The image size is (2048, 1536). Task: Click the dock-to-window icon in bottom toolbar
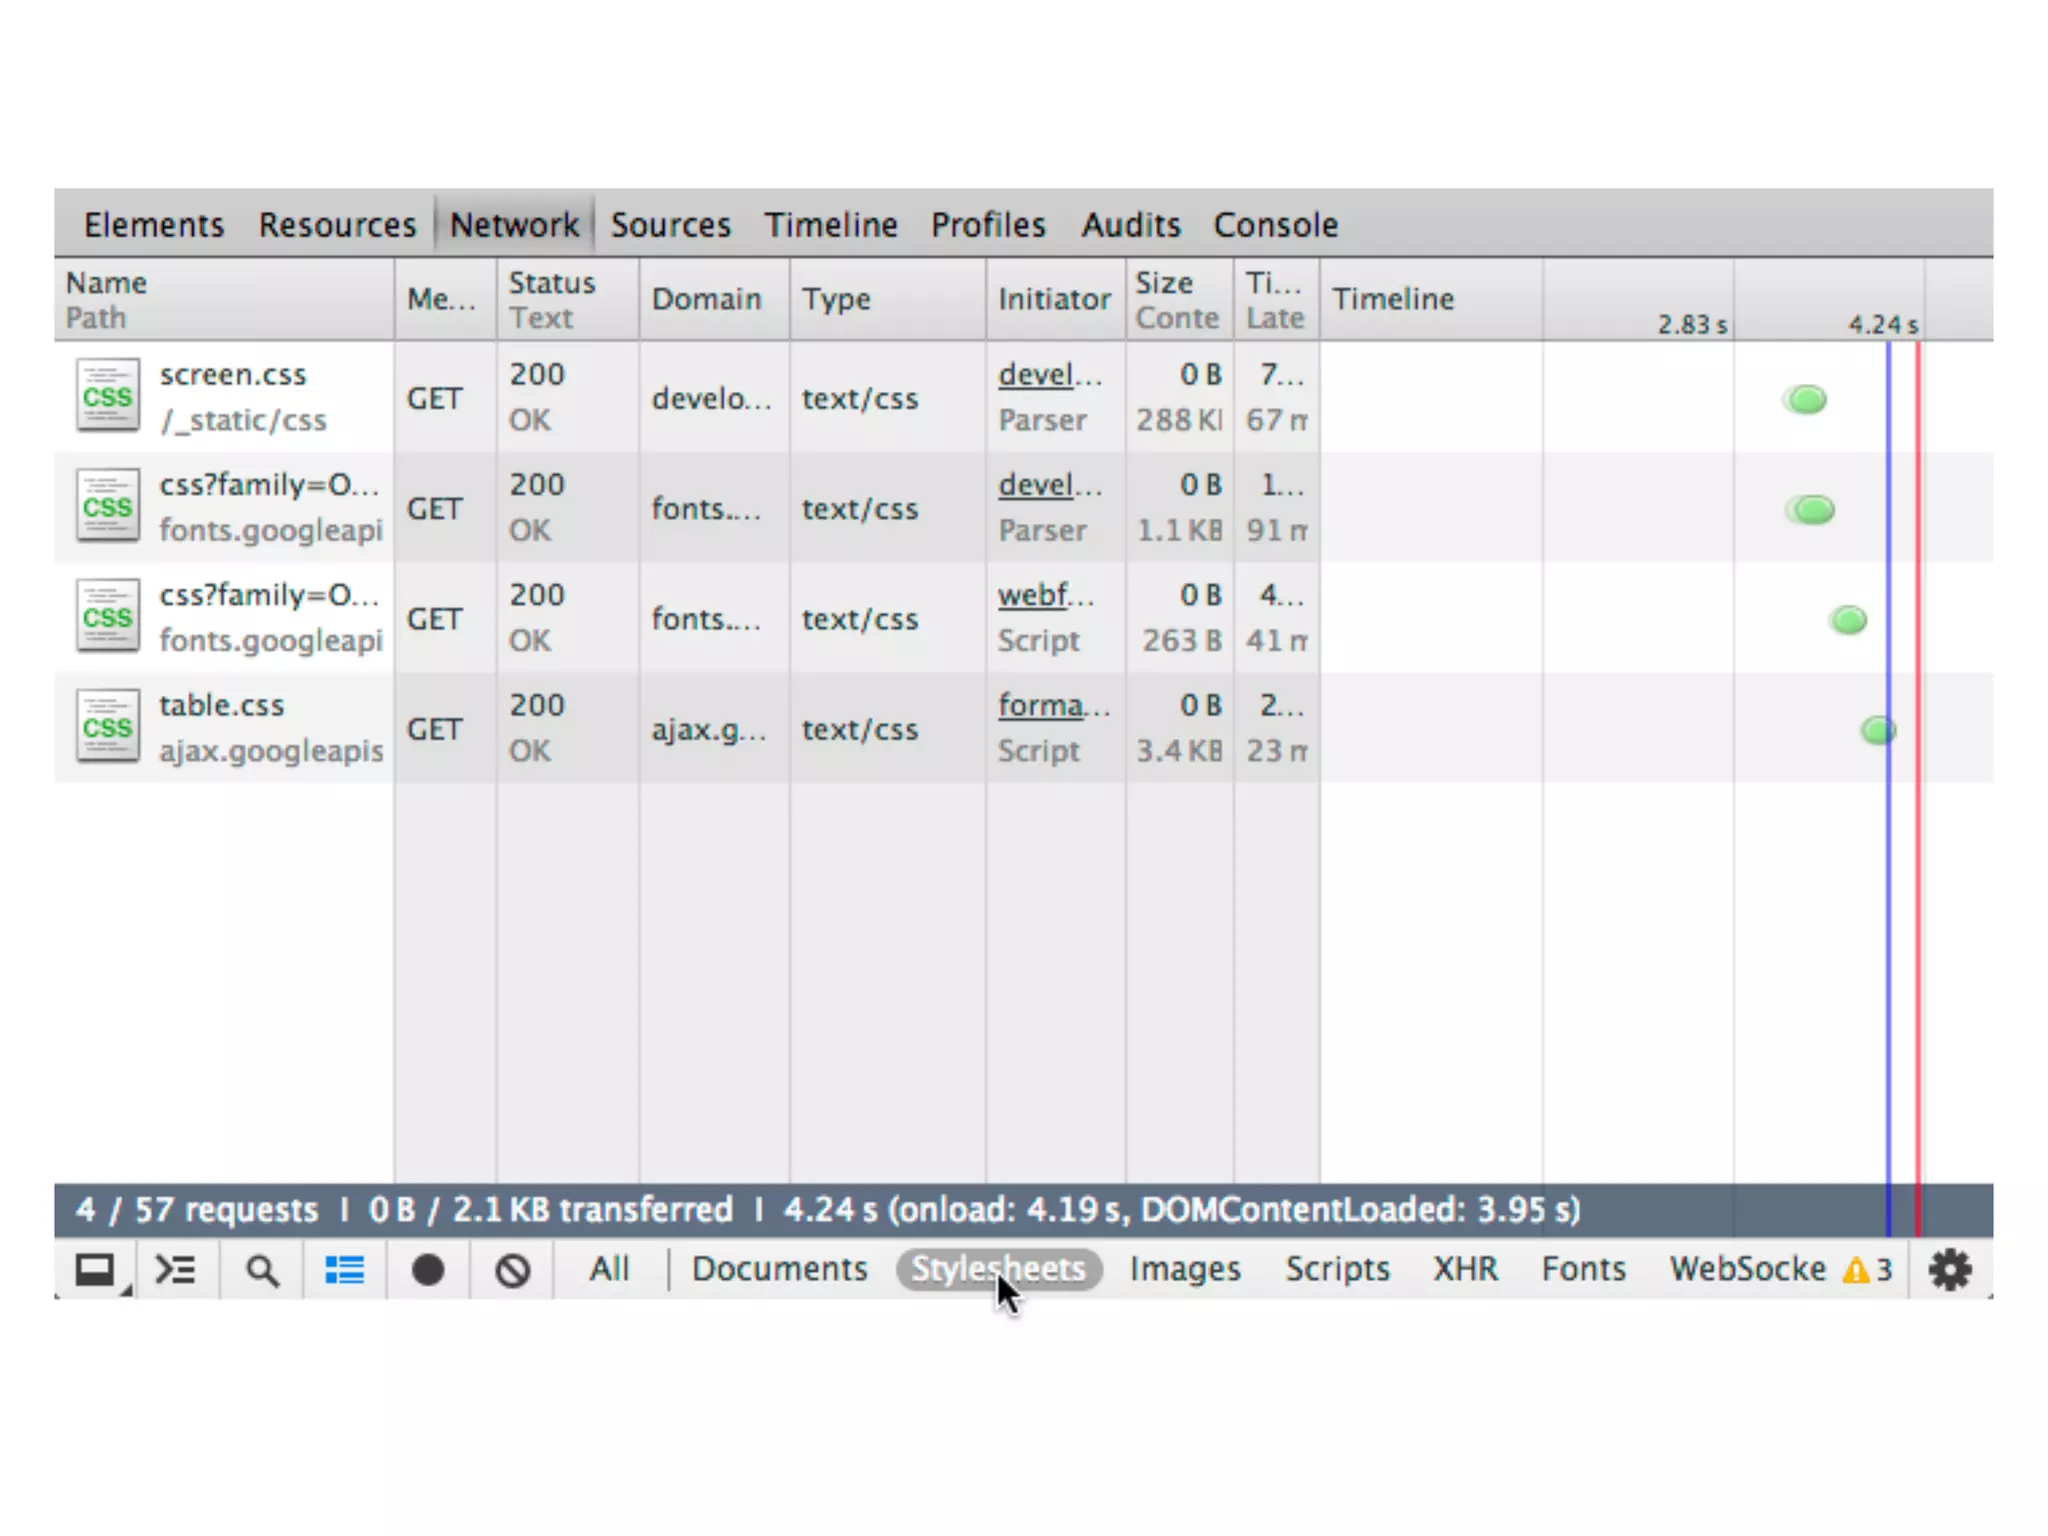[96, 1270]
